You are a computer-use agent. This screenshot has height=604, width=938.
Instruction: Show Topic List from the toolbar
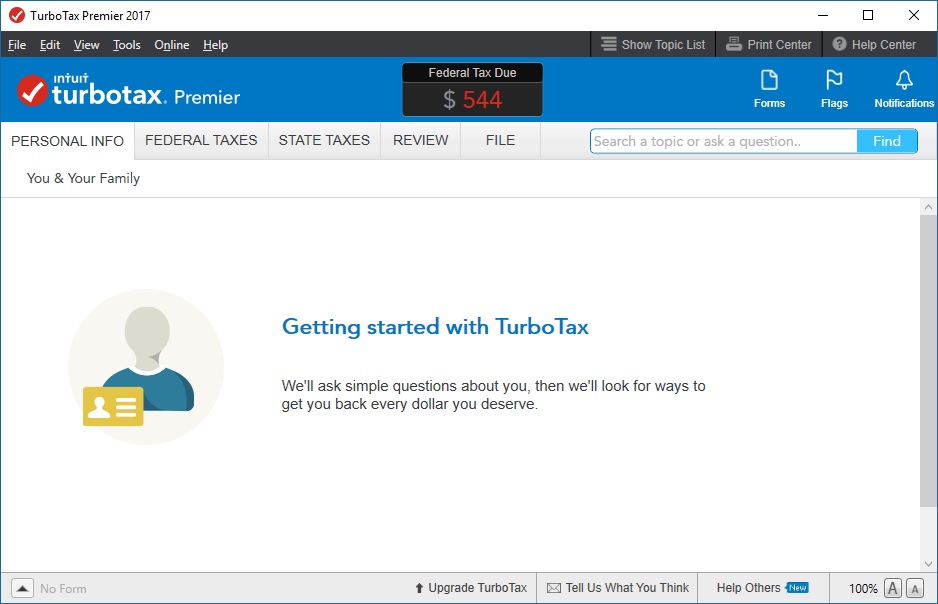(x=653, y=45)
